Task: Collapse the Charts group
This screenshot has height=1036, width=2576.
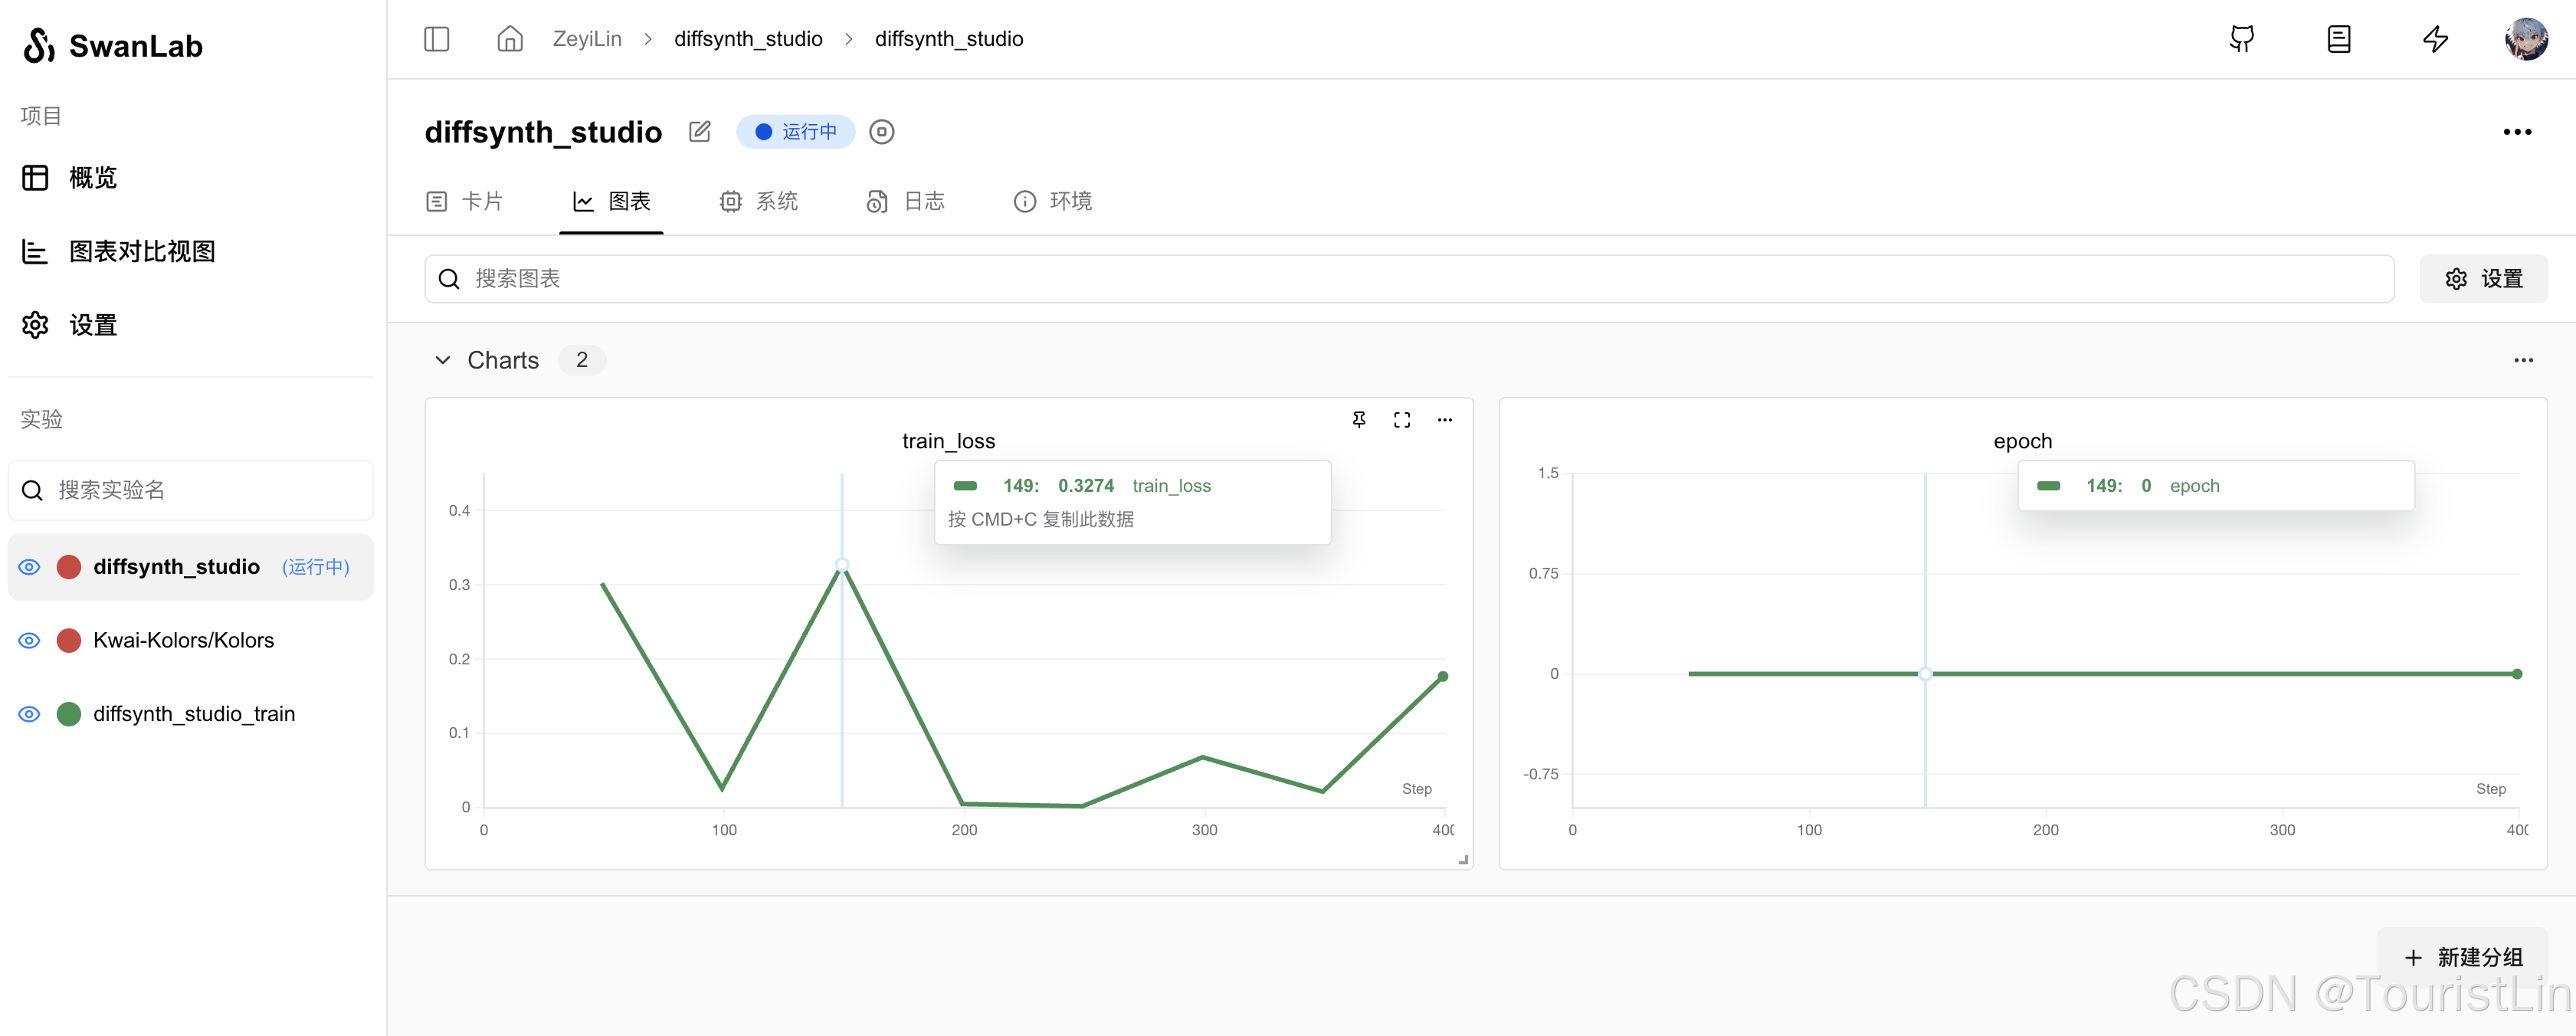Action: (442, 360)
